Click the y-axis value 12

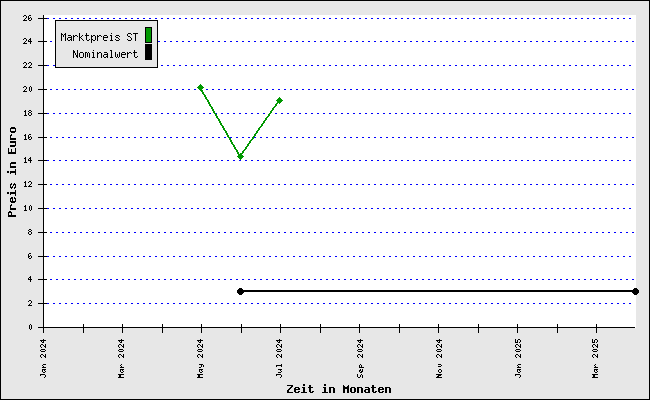[27, 184]
